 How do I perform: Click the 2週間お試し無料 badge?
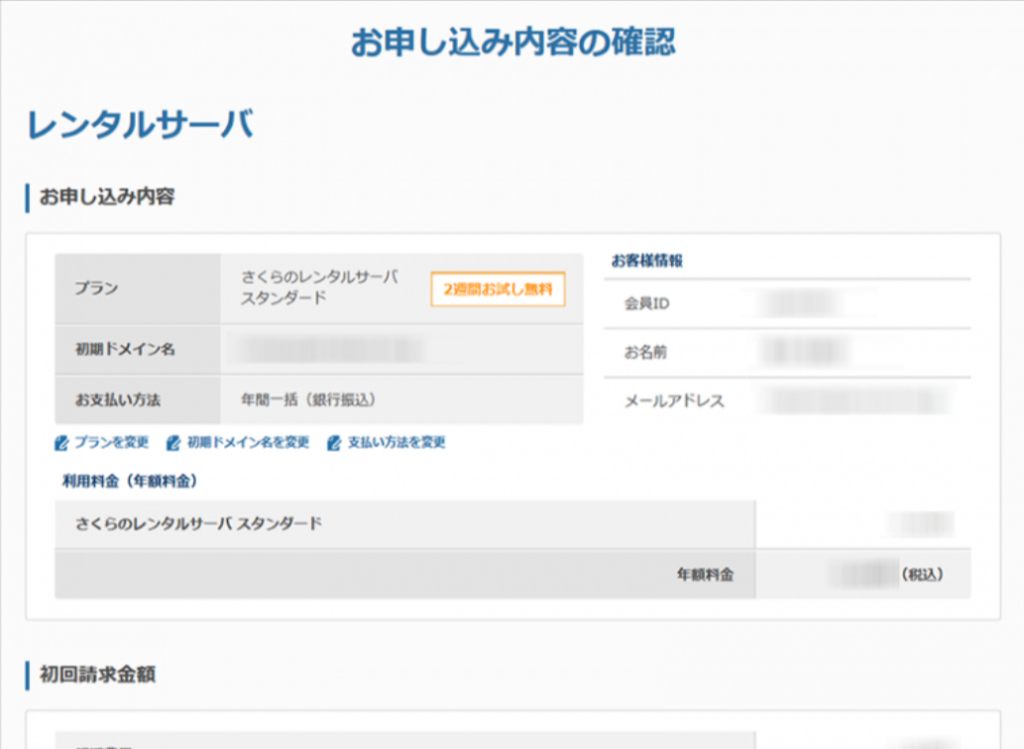tap(498, 289)
